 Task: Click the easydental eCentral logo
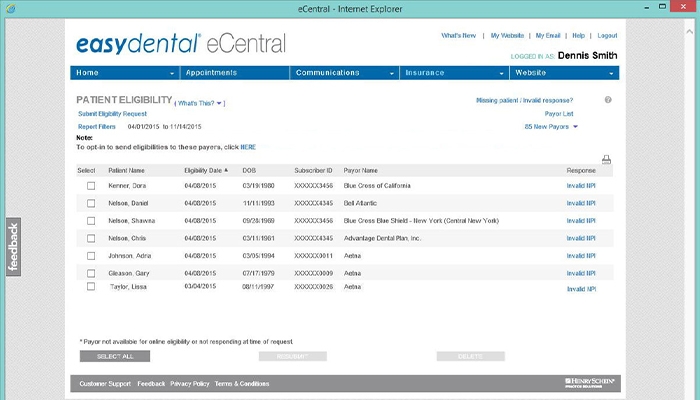[181, 44]
